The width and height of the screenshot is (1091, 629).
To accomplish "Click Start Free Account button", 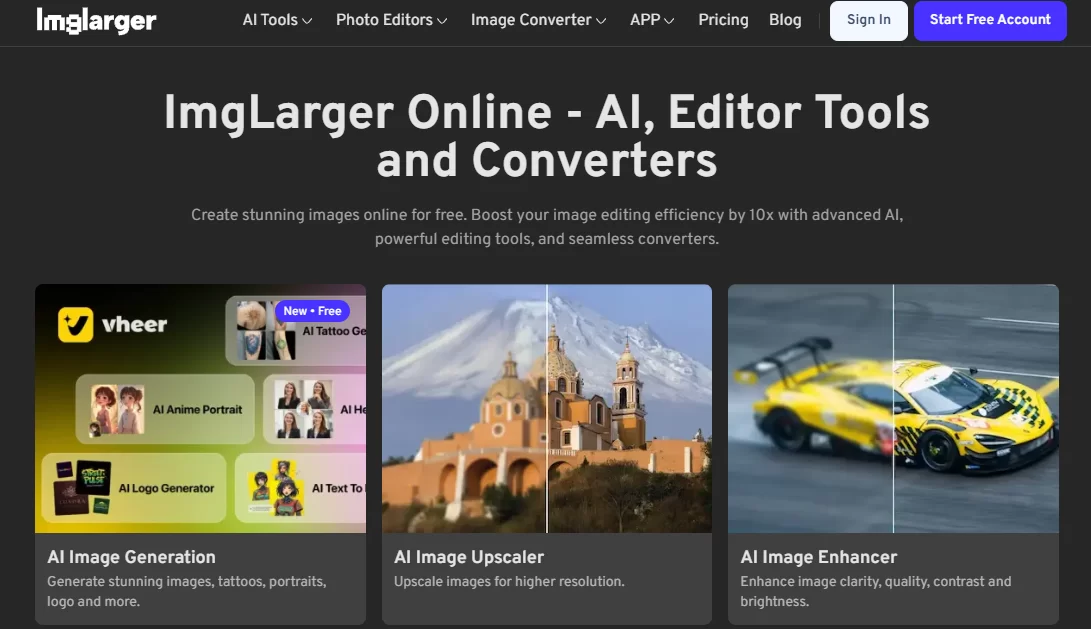I will pos(990,20).
